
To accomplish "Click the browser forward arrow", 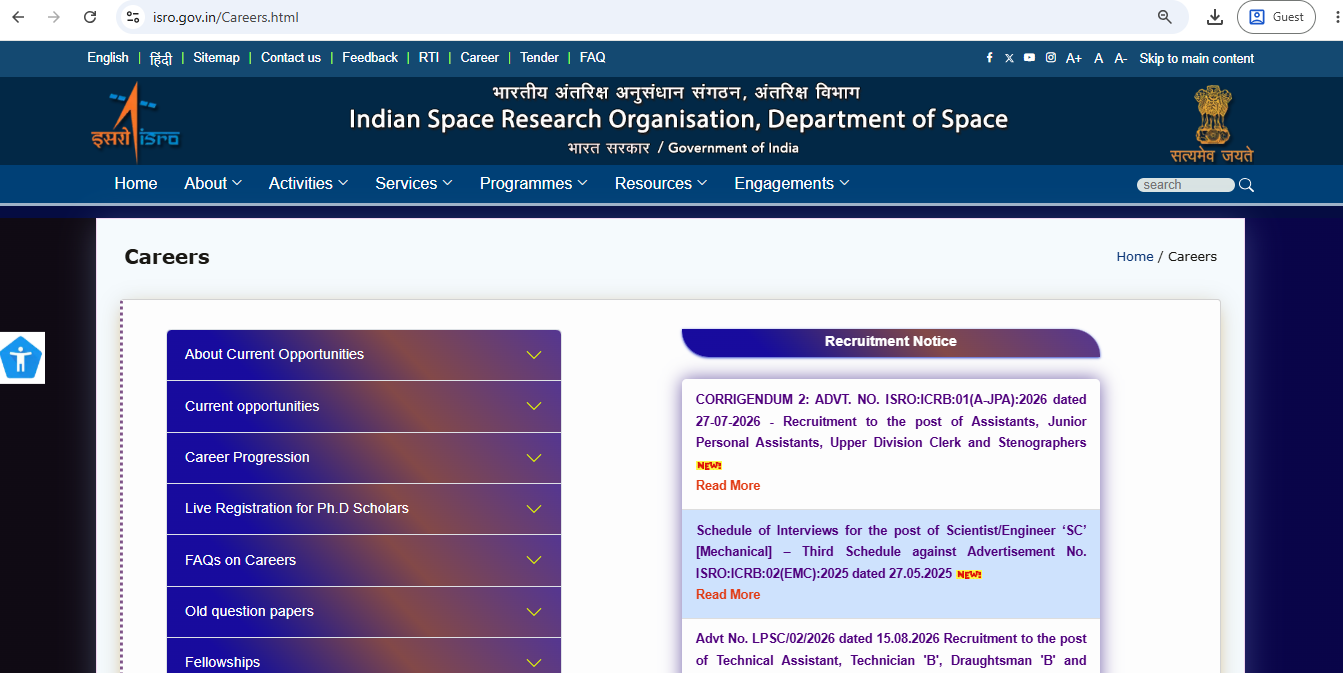I will 54,17.
